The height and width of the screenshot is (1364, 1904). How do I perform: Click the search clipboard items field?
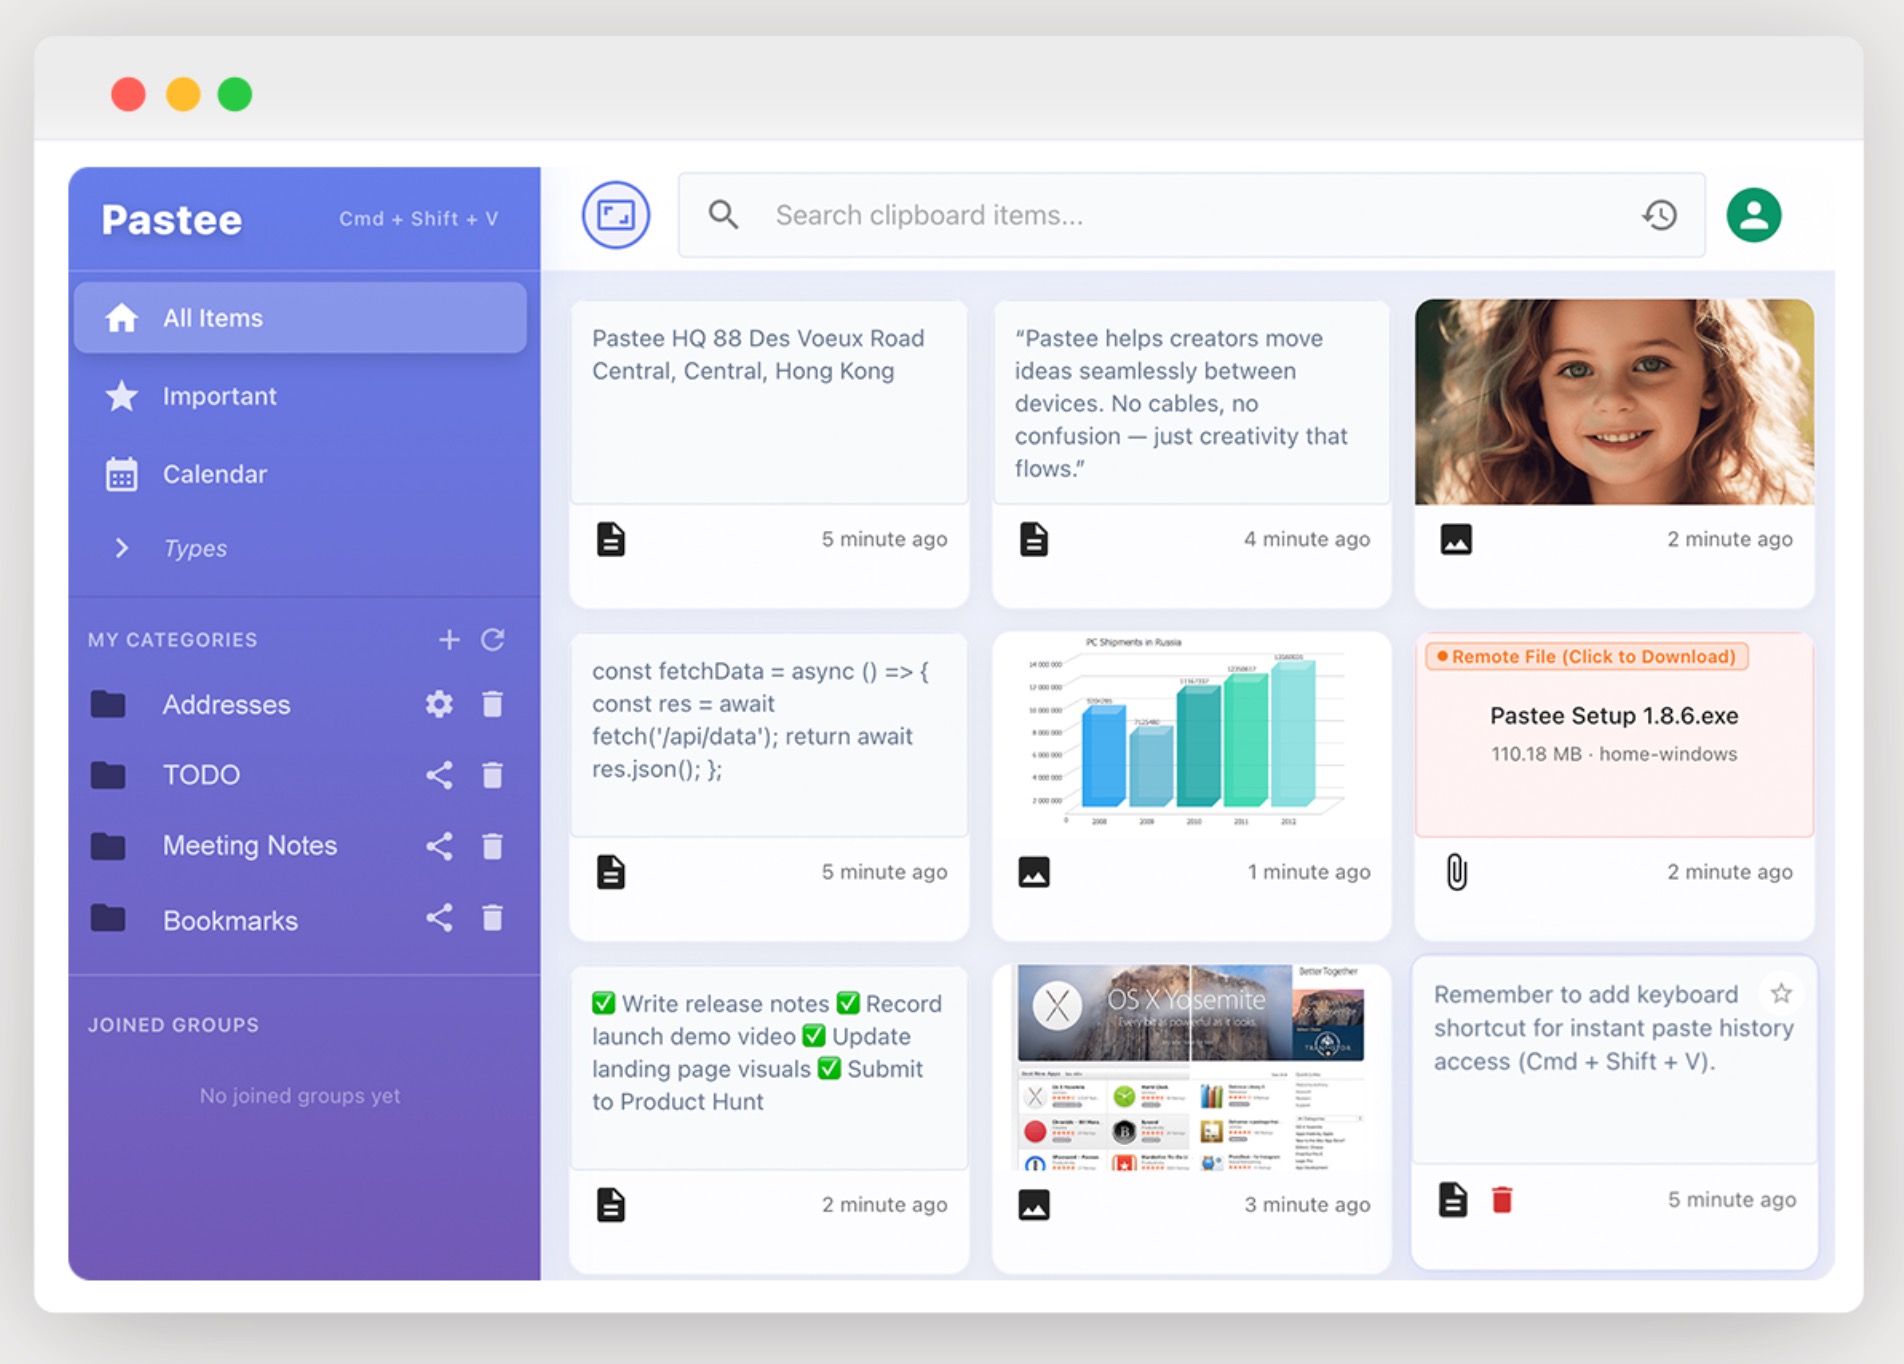pyautogui.click(x=1100, y=214)
